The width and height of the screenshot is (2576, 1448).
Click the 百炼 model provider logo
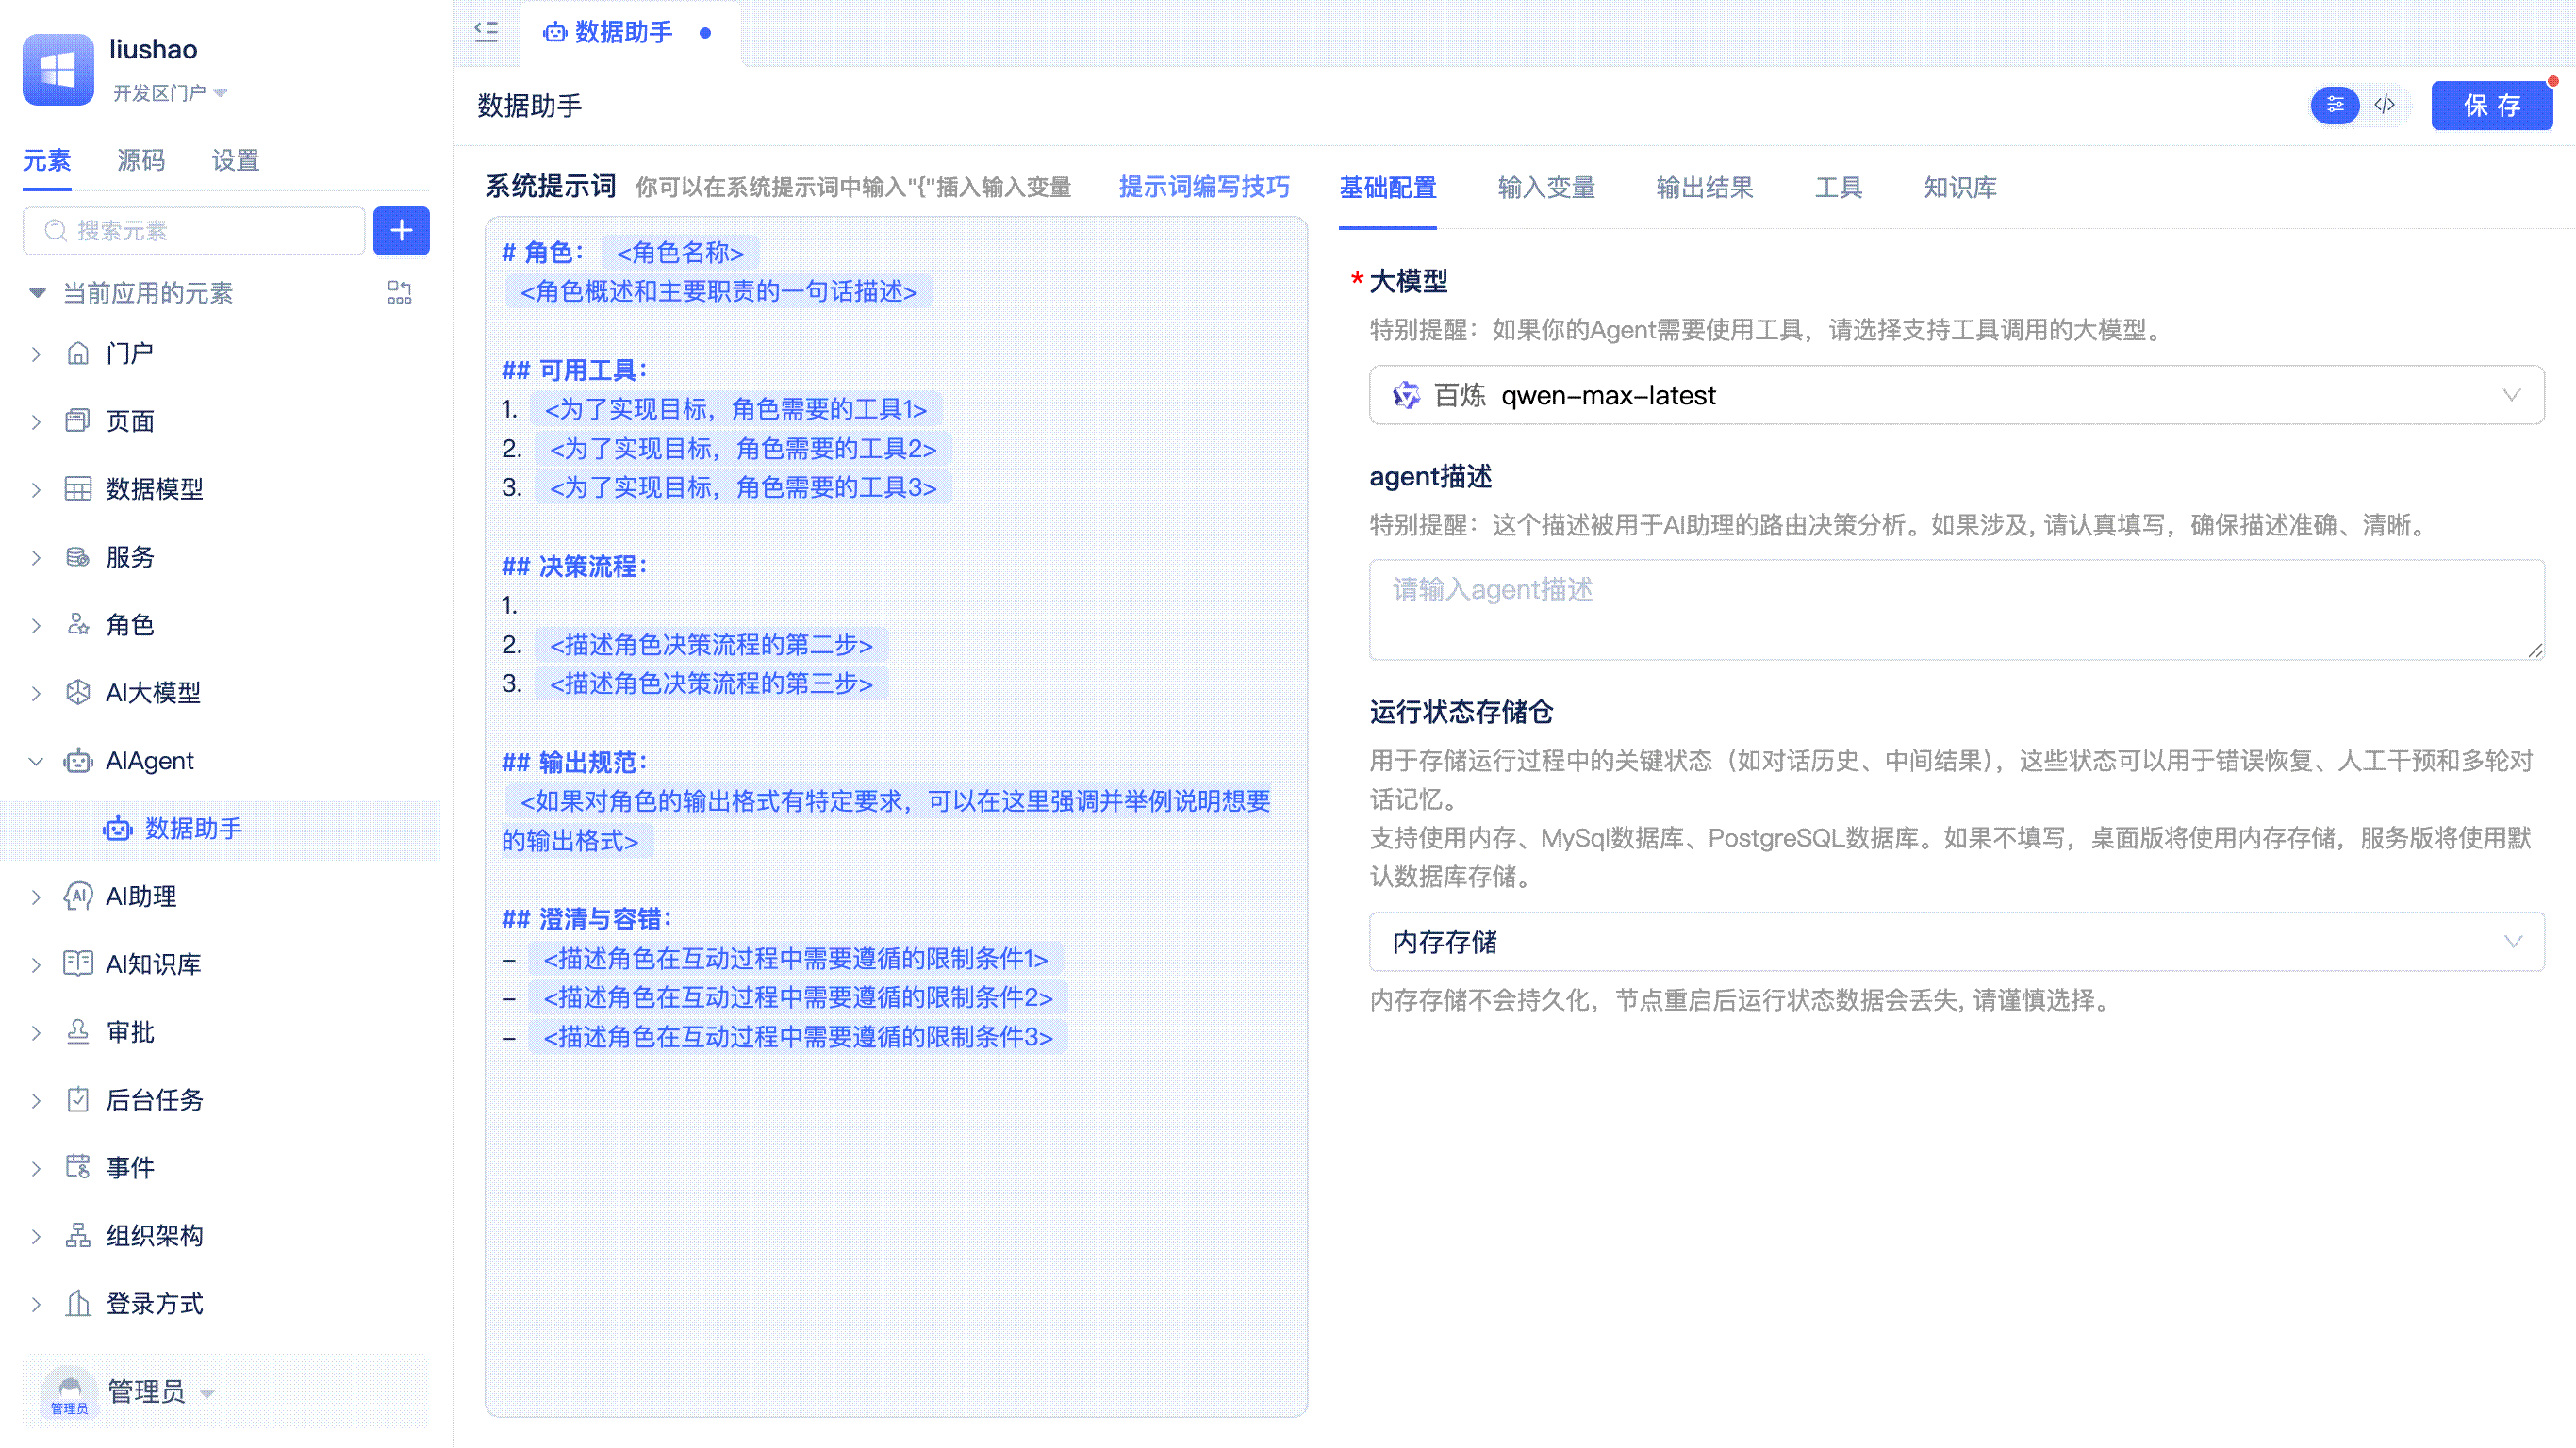pyautogui.click(x=1406, y=396)
